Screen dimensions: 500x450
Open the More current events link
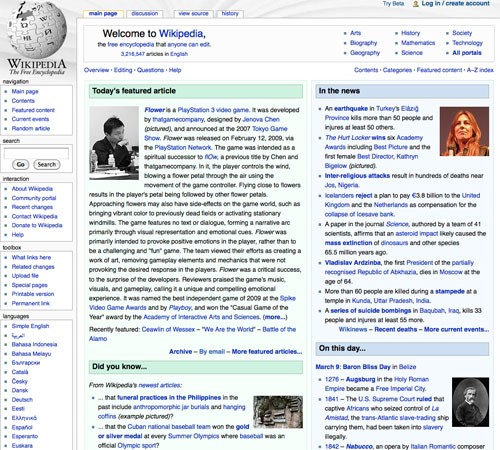pyautogui.click(x=456, y=329)
